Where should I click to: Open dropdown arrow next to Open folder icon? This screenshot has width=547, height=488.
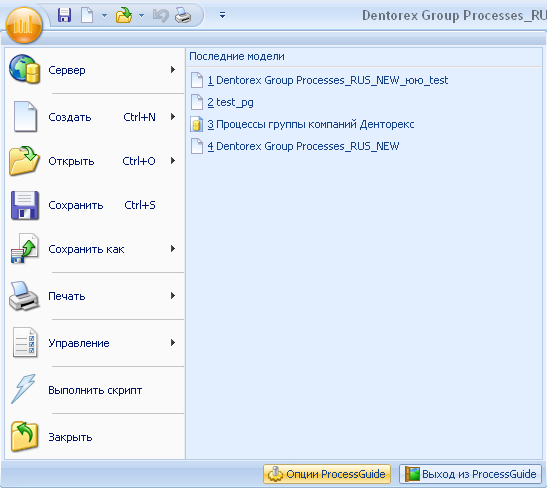click(141, 15)
